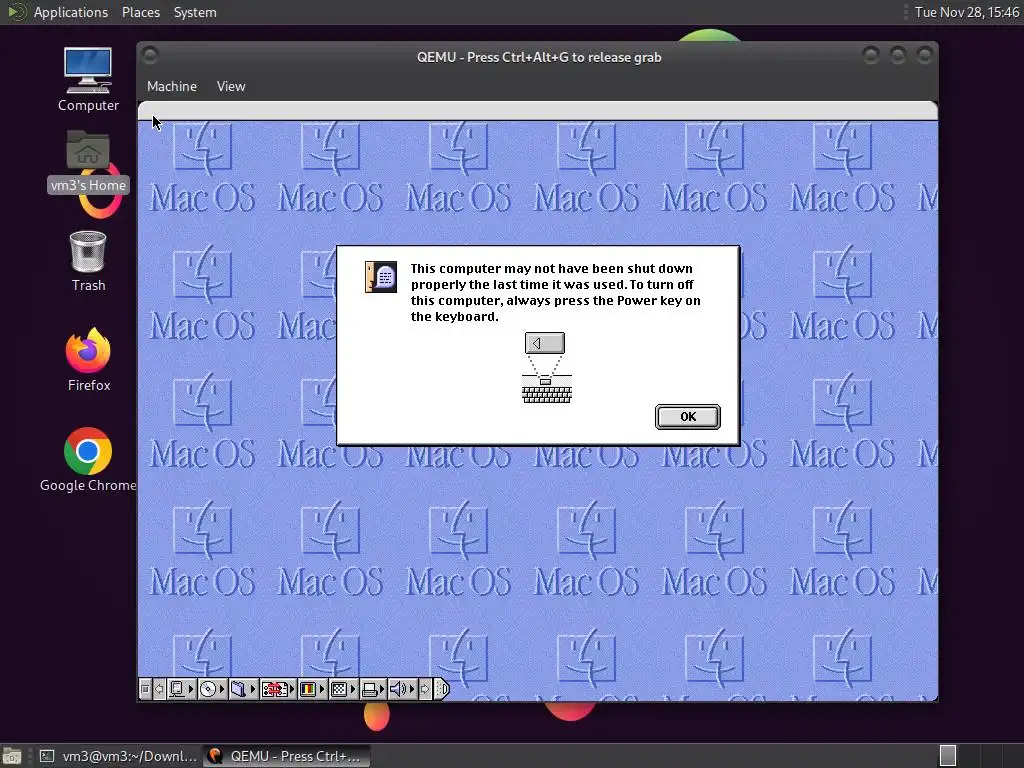
Task: Open the Computer desktop icon
Action: [88, 79]
